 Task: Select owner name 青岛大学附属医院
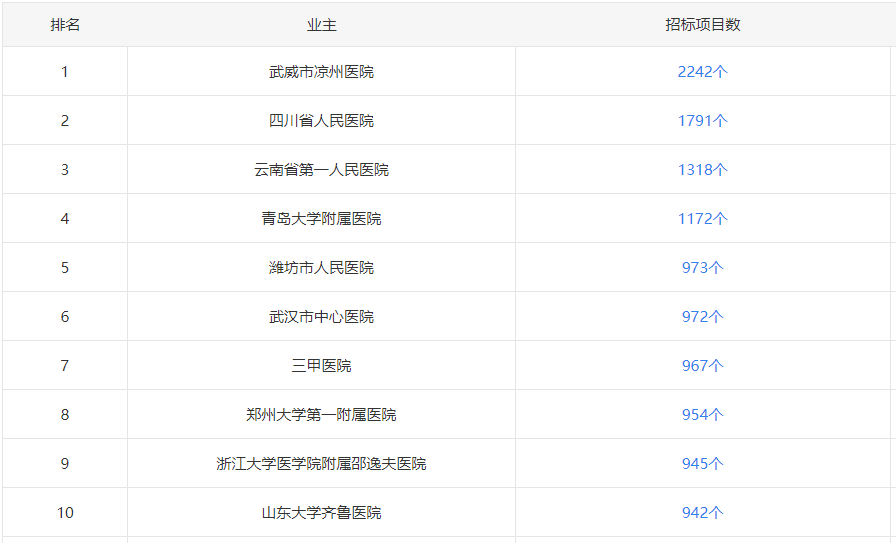click(321, 219)
